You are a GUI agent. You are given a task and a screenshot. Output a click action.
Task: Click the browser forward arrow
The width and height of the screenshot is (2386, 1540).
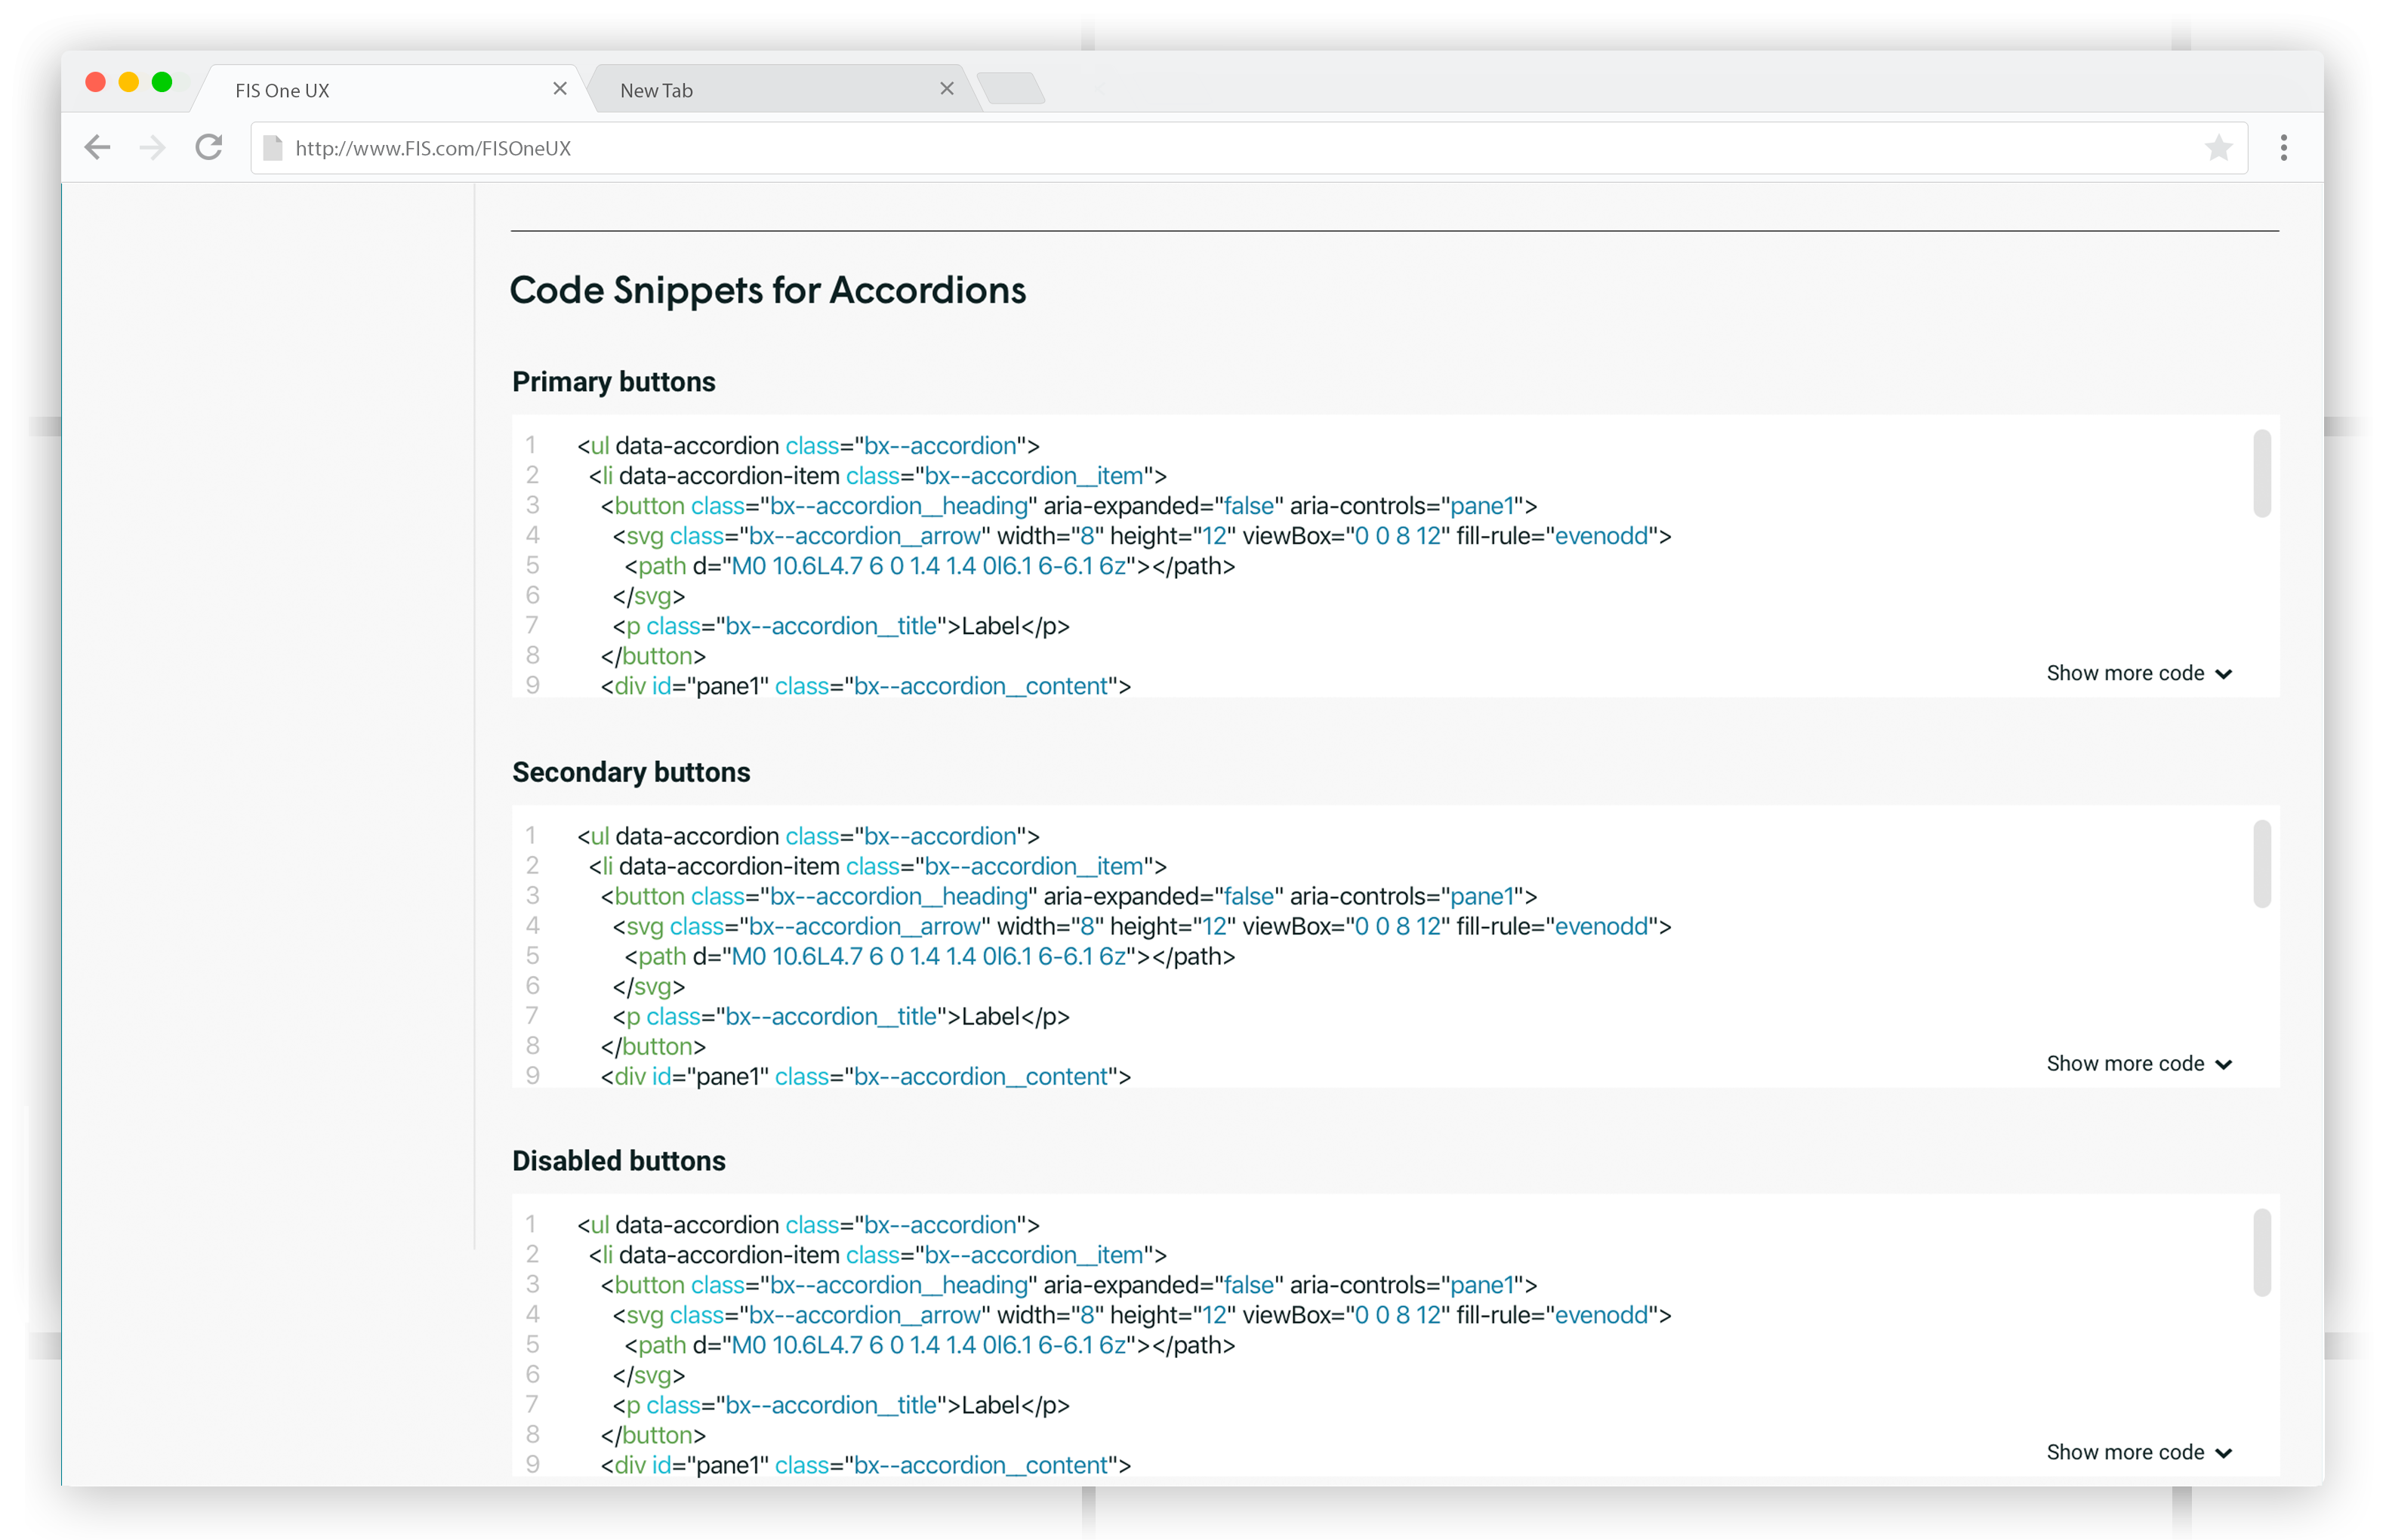[x=153, y=148]
